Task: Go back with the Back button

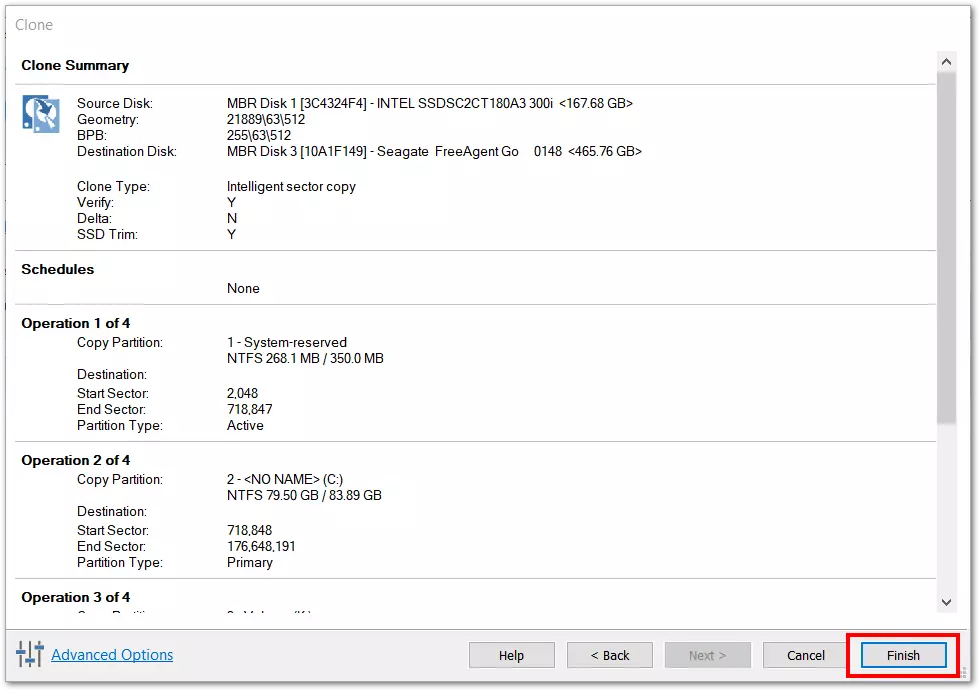Action: (609, 655)
